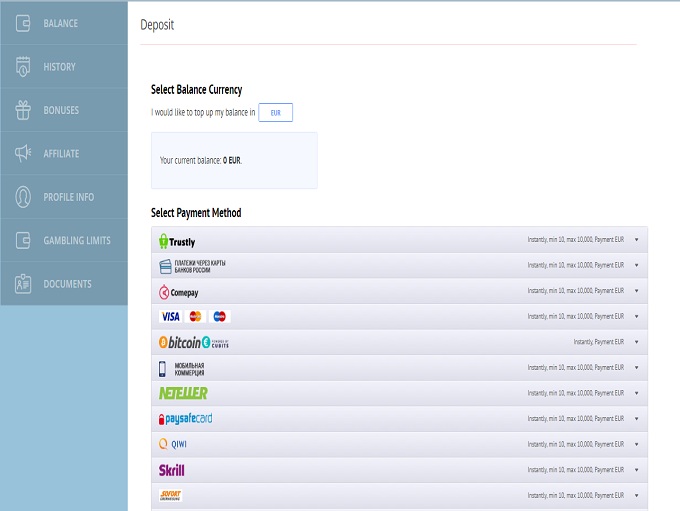Select the Comepay payment logo
The height and width of the screenshot is (511, 680).
coord(178,292)
